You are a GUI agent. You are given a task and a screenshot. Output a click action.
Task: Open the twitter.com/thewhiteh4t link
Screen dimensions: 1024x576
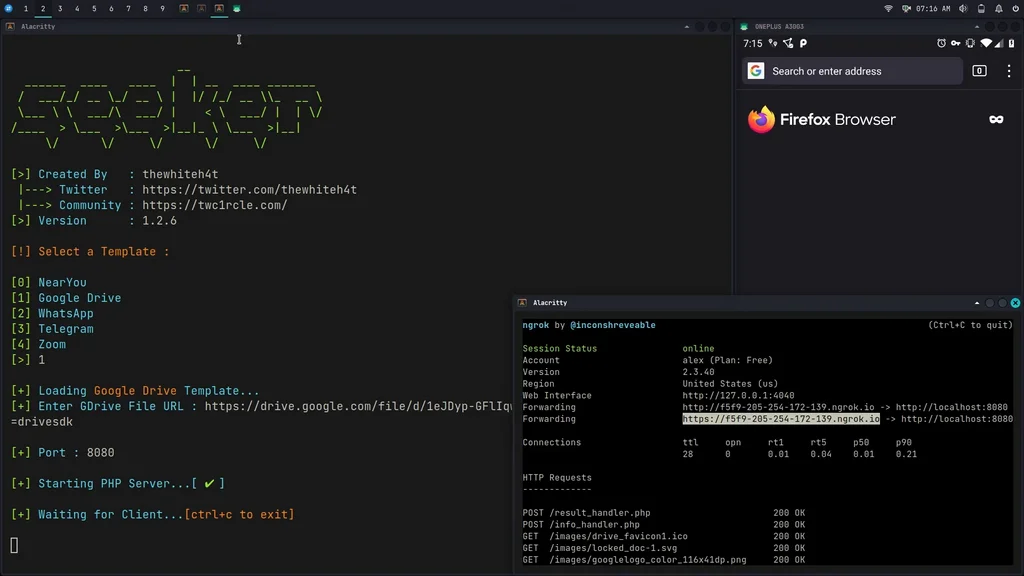point(248,189)
